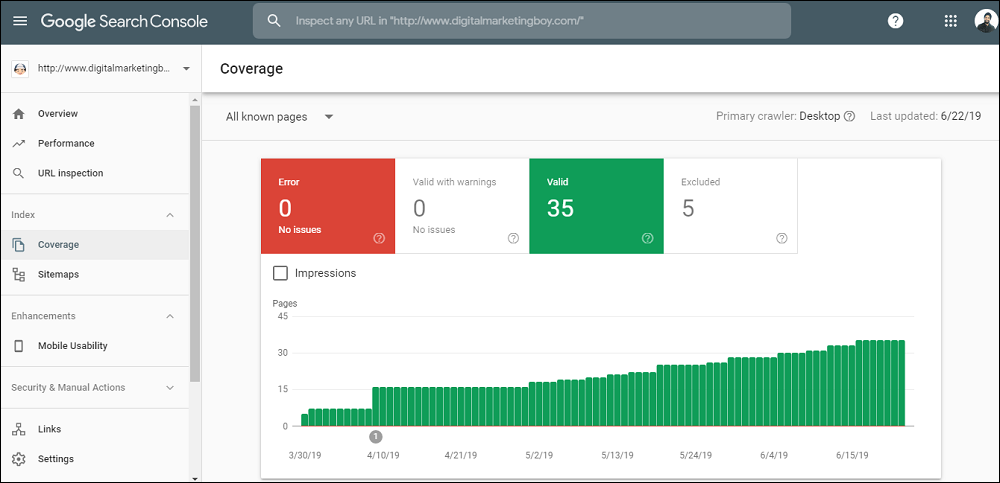Click the Coverage pages icon
Viewport: 1000px width, 483px height.
point(18,244)
